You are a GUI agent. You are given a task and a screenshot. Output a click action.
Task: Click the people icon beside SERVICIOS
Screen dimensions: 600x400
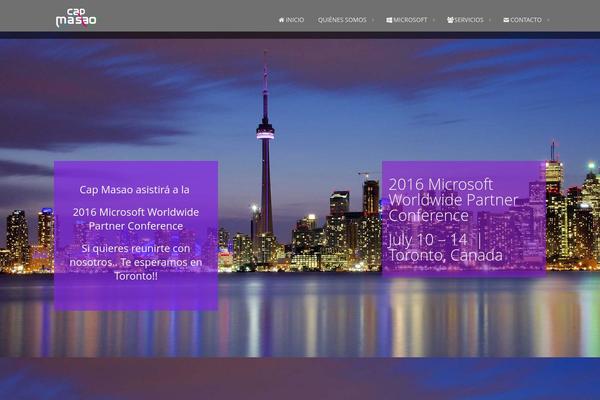[450, 20]
